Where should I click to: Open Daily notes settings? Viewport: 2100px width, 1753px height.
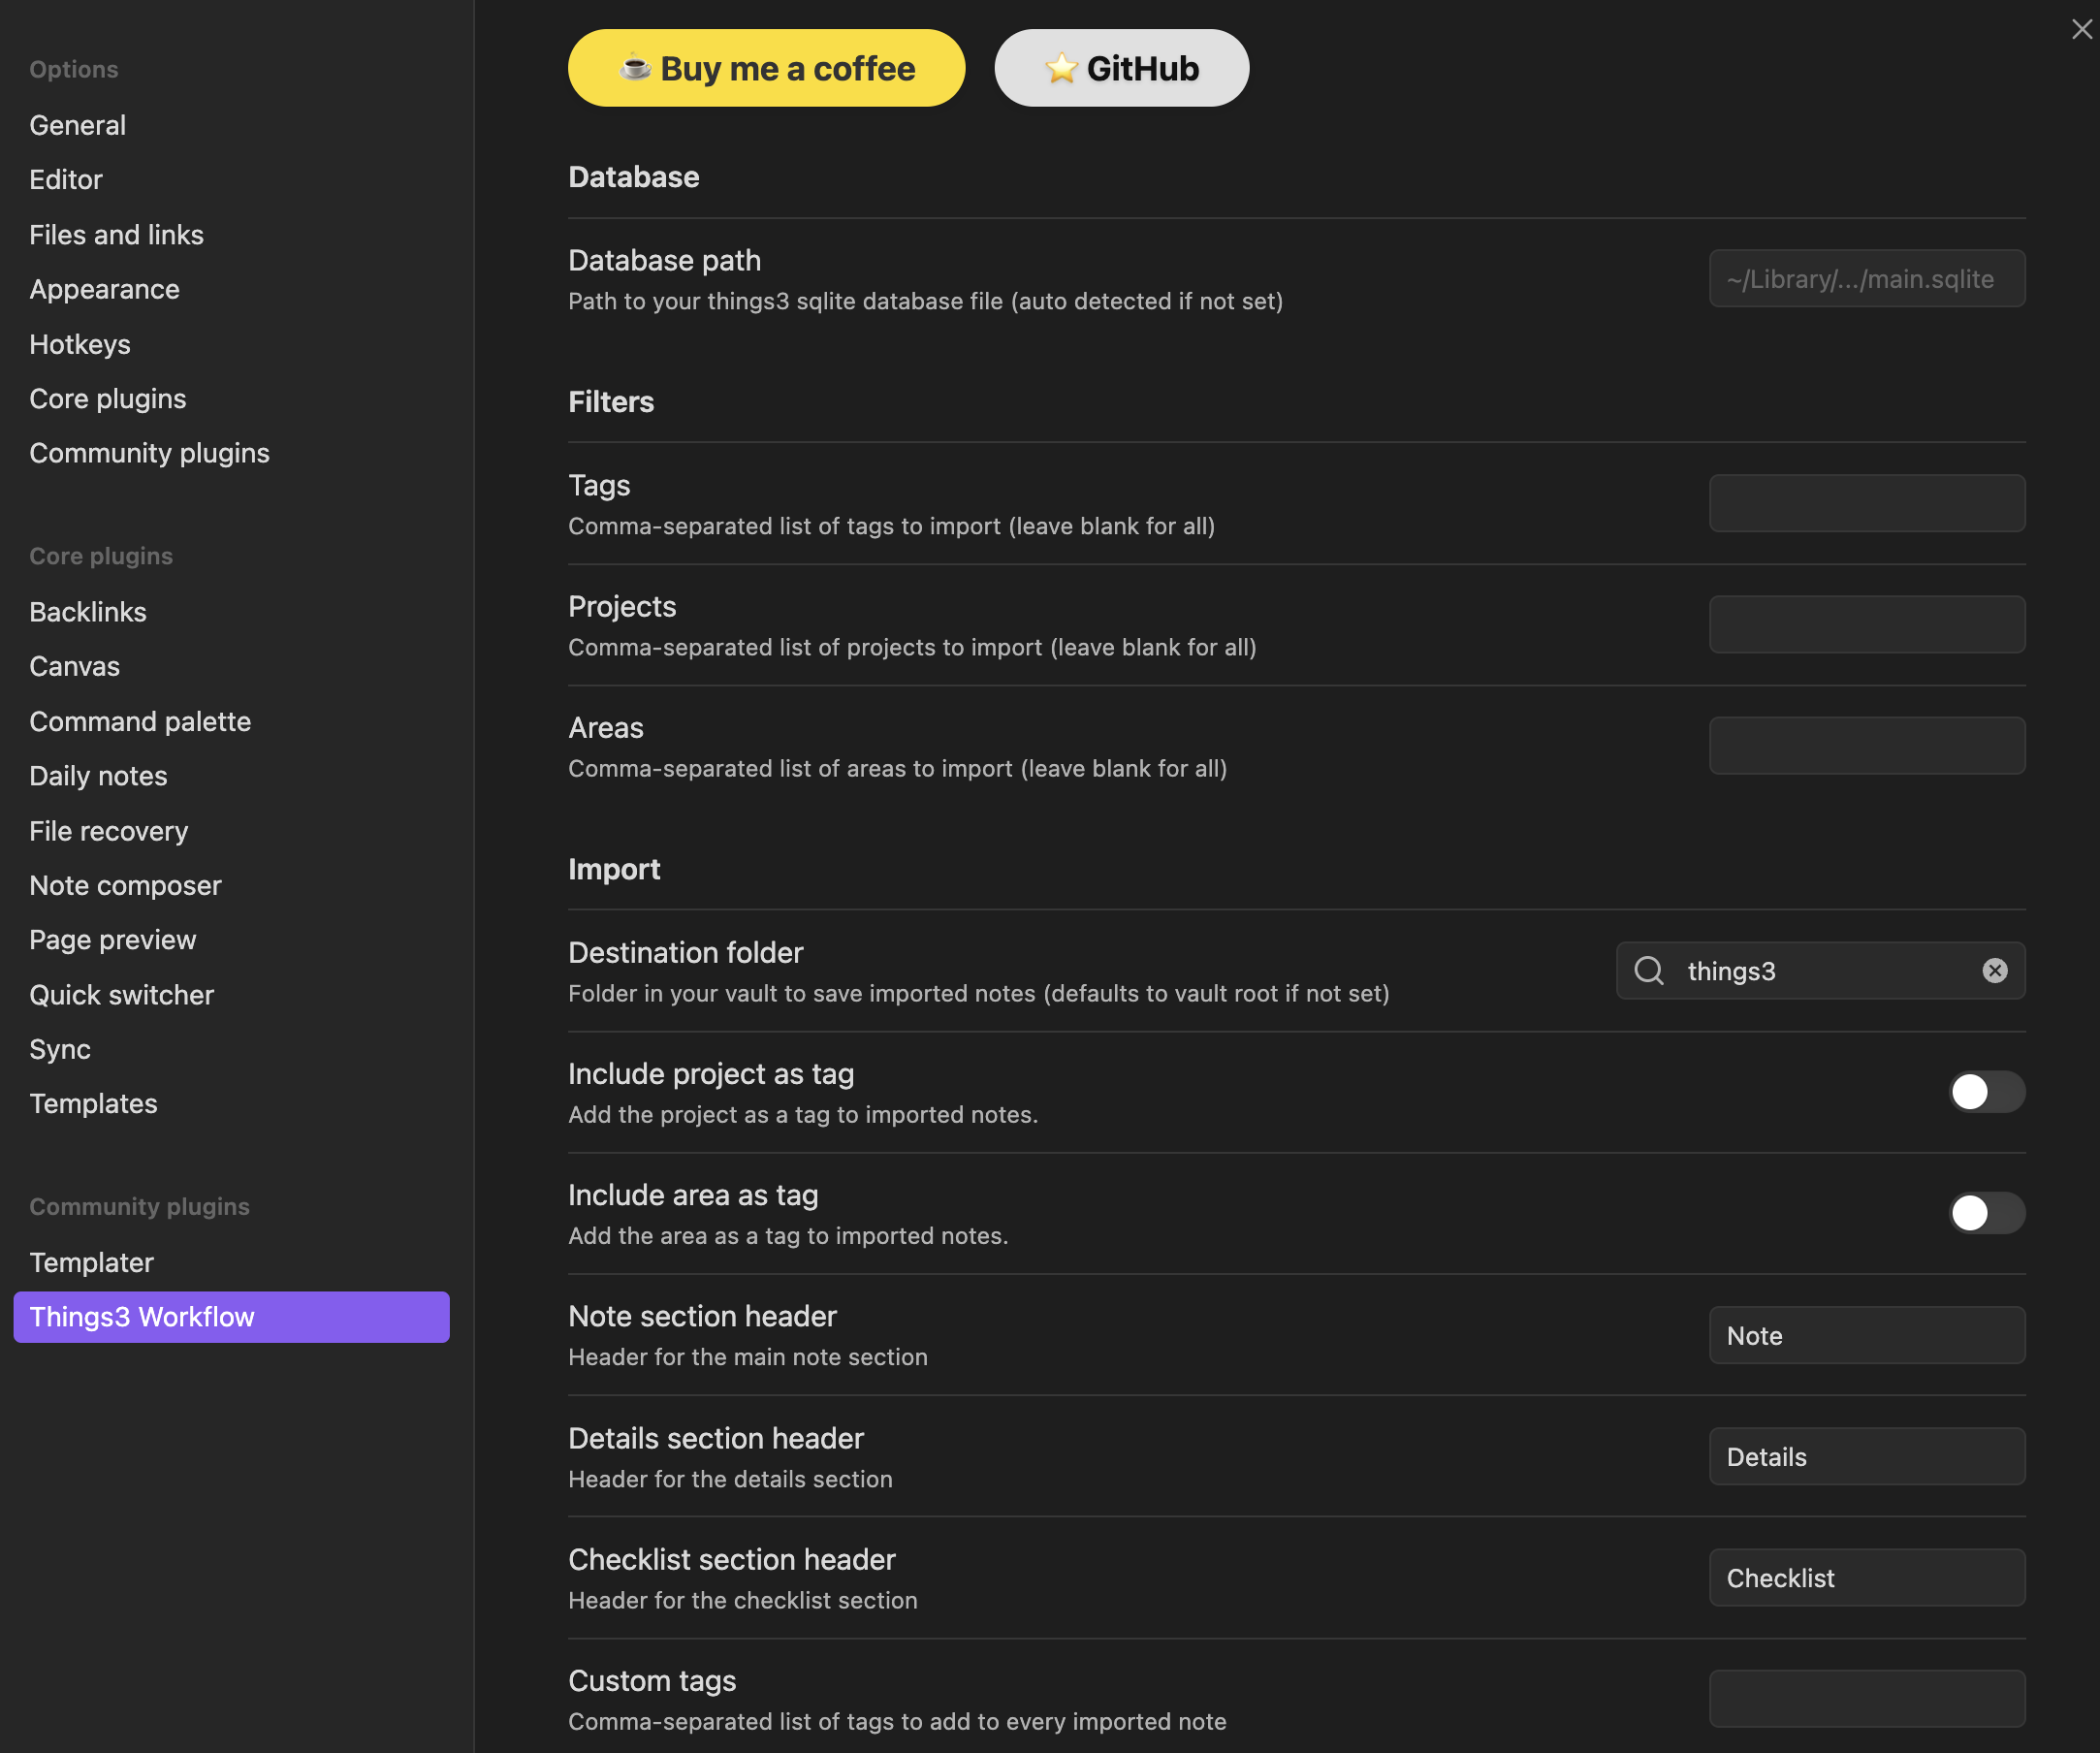[x=98, y=775]
